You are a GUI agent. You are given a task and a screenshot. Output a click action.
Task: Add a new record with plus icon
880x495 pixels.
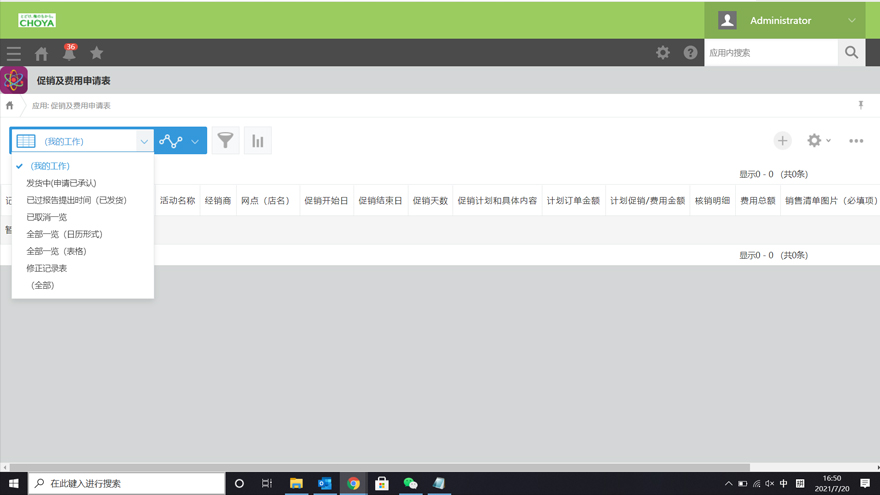(x=782, y=140)
